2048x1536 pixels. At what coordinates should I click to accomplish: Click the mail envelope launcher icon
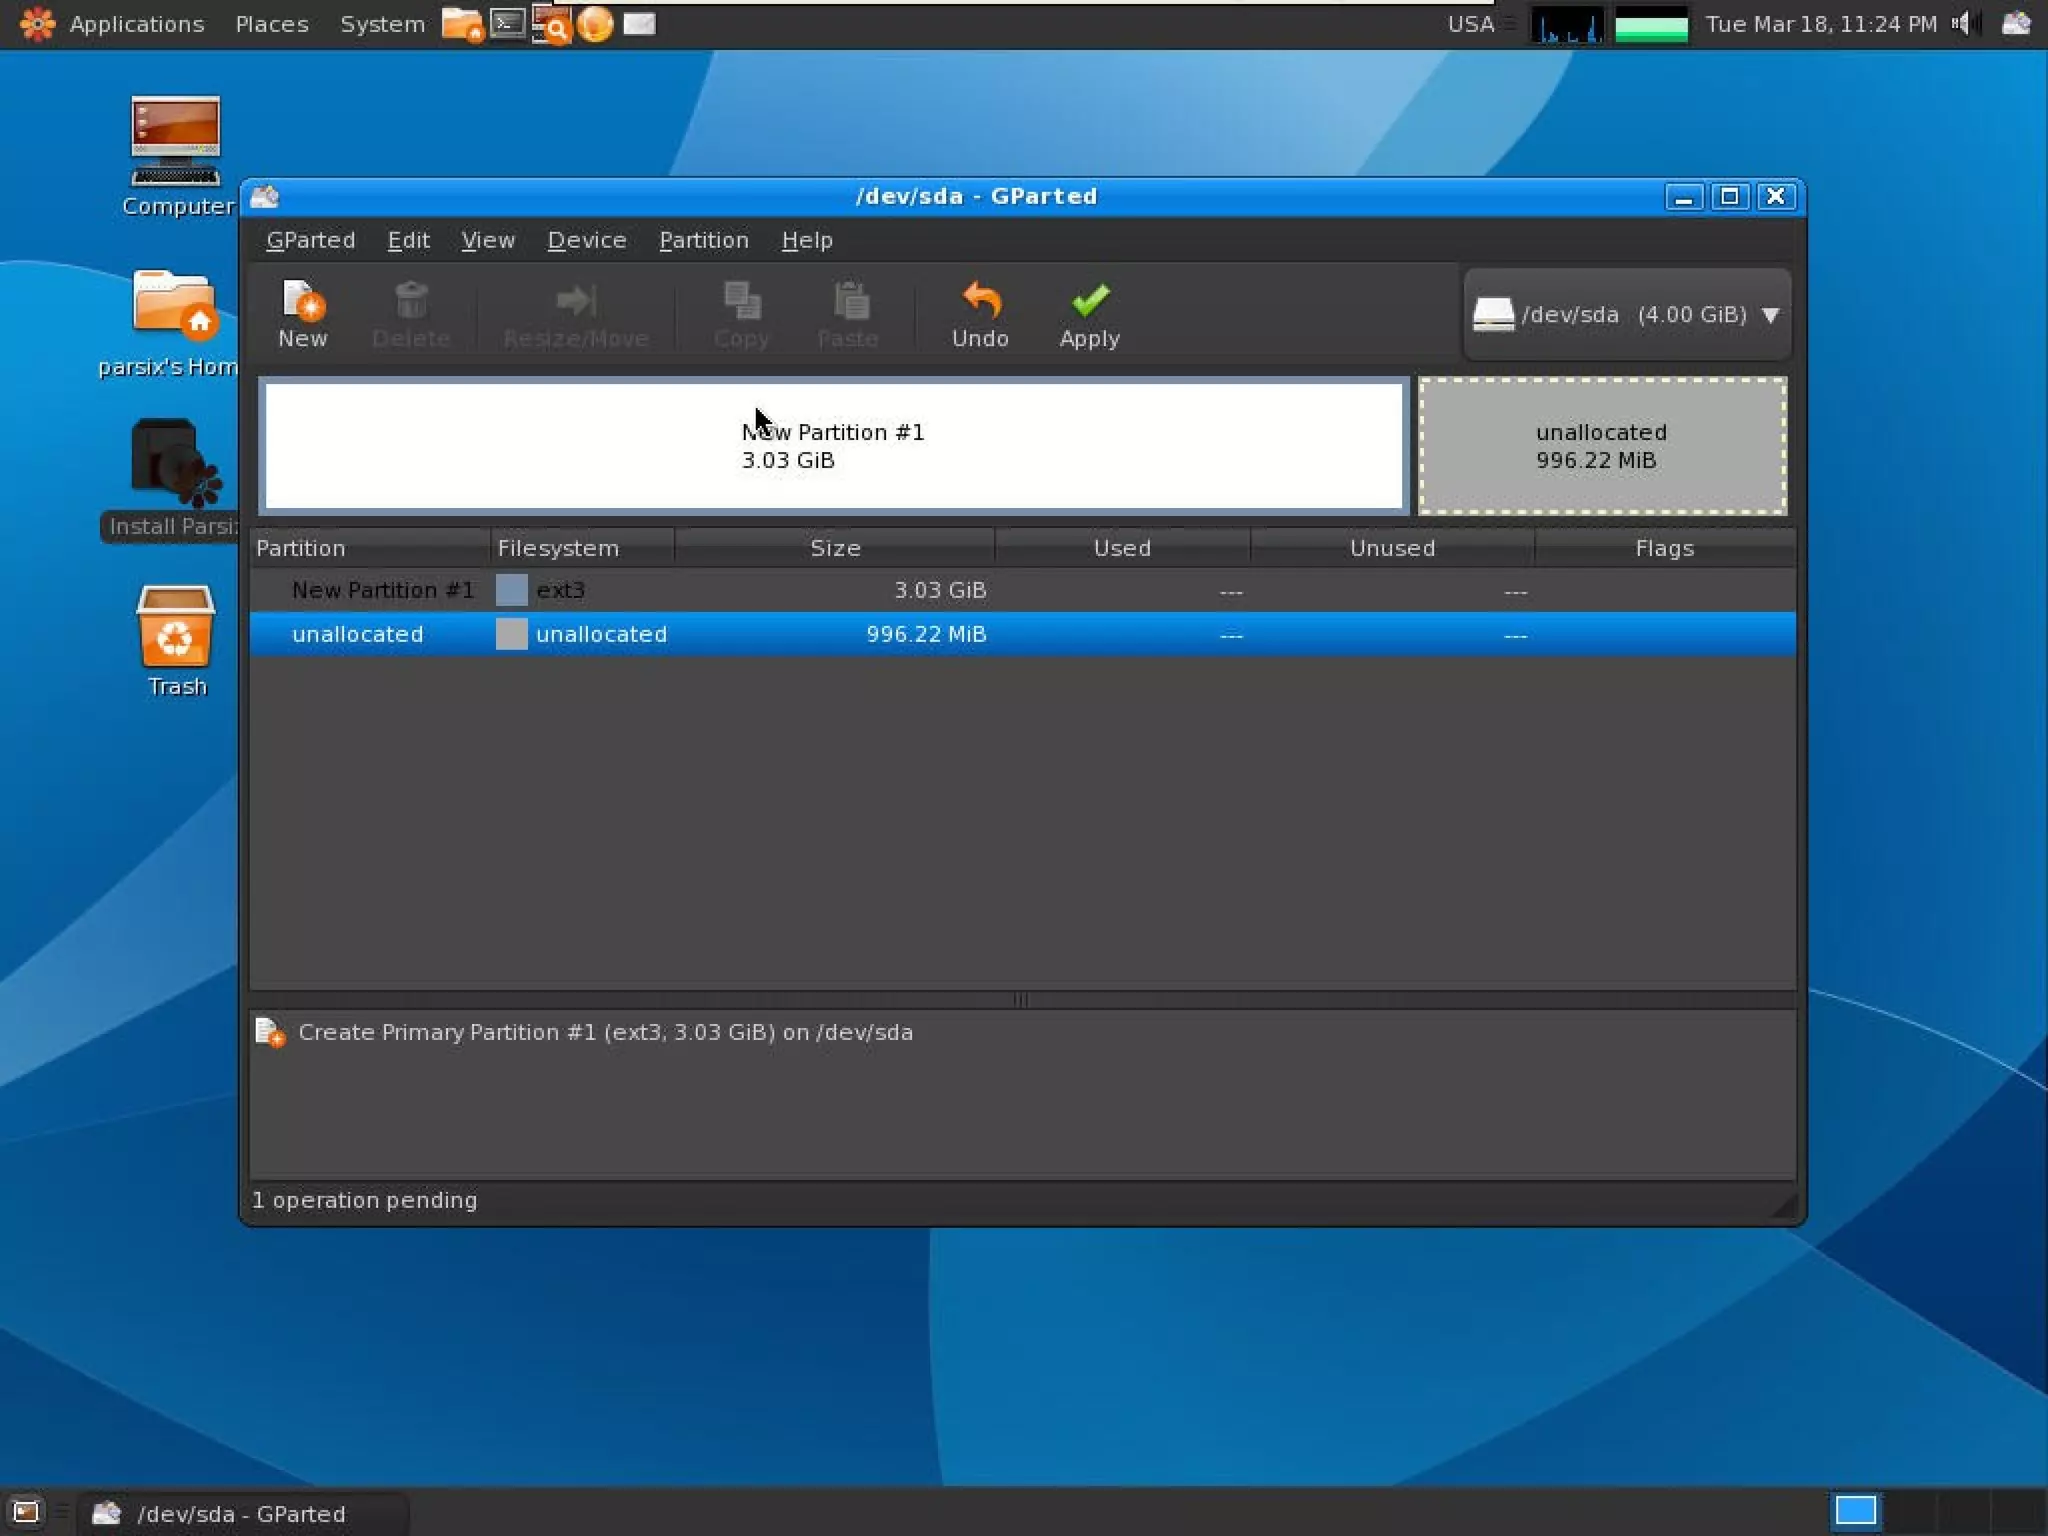(x=639, y=23)
